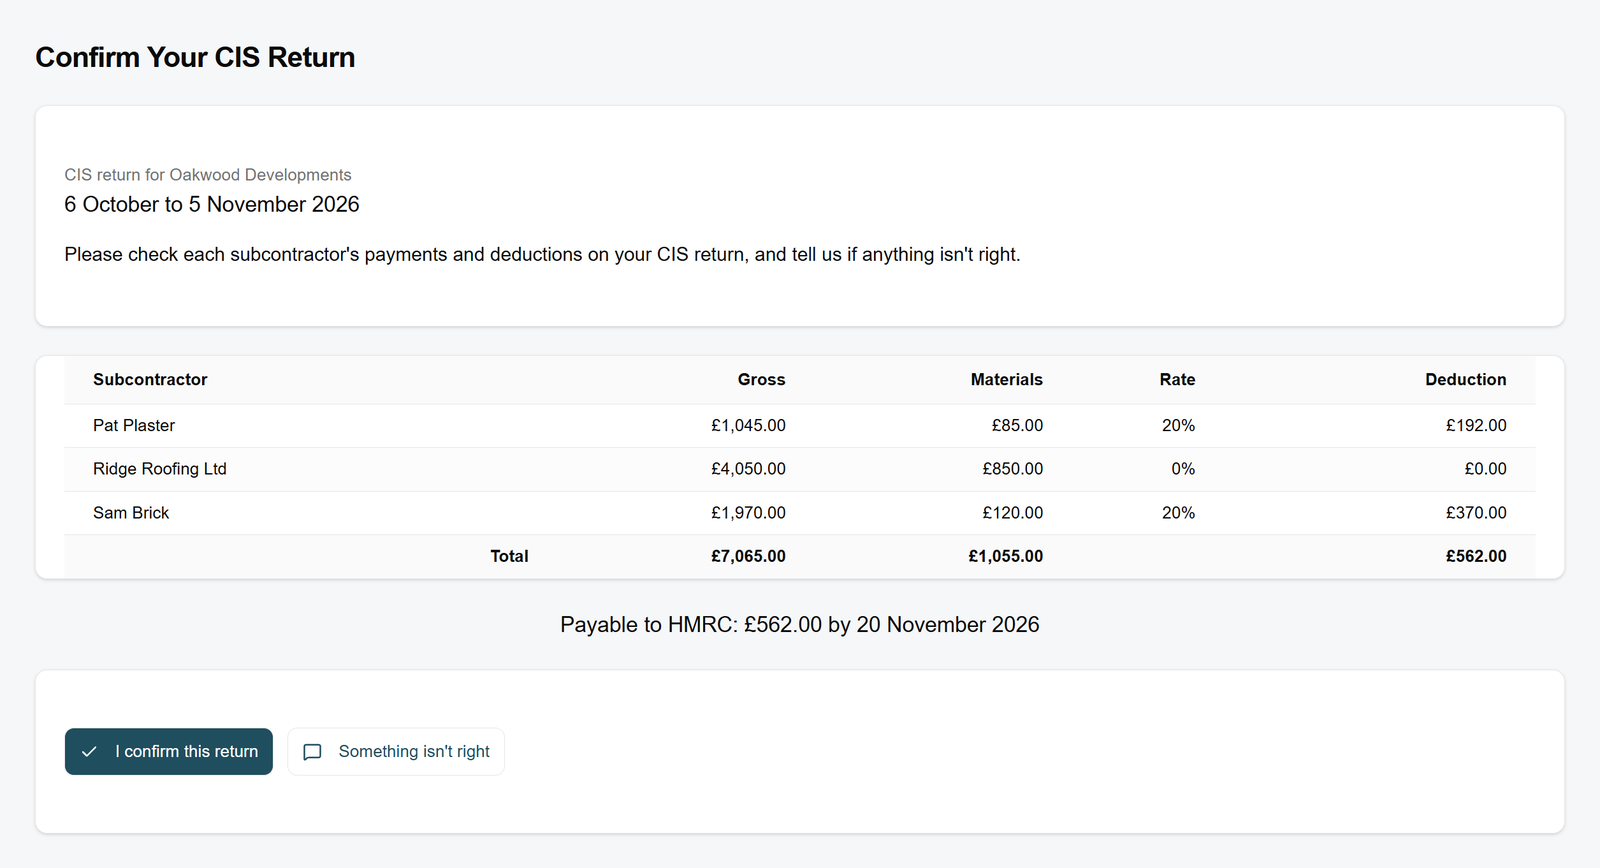Click total materials £1,055.00
Screen dimensions: 1600x868
(1005, 556)
